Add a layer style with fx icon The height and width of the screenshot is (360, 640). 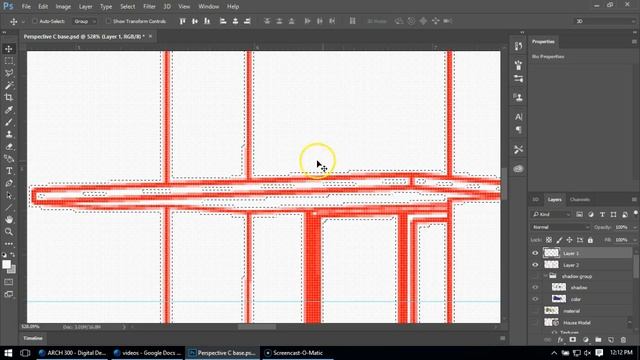coord(560,340)
